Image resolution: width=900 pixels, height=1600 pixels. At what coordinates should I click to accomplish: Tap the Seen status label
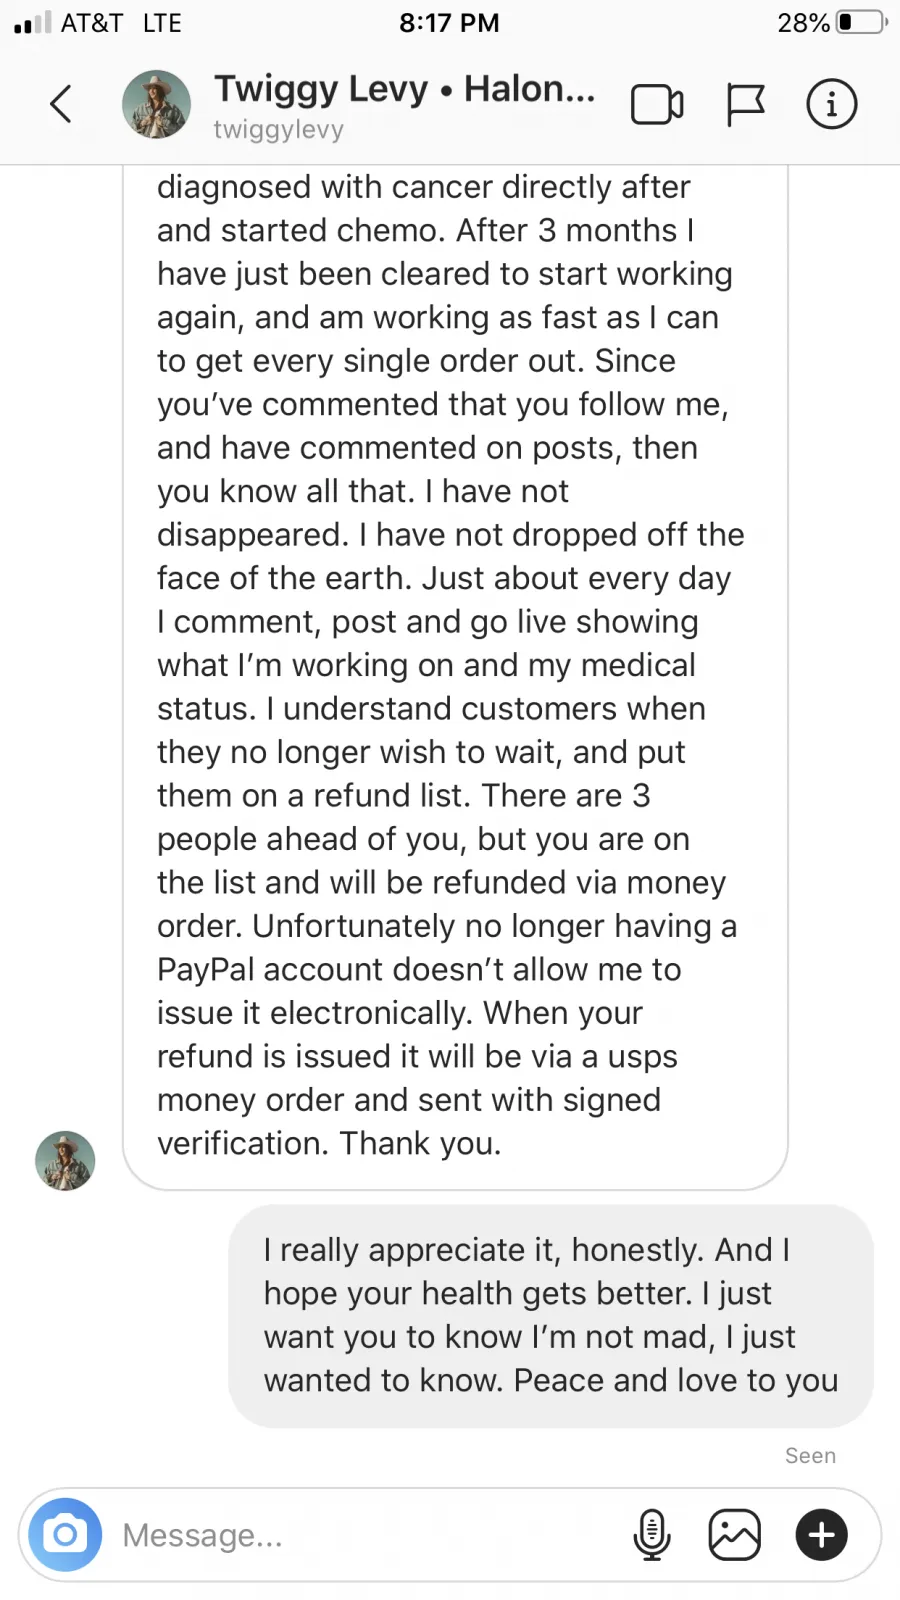(x=810, y=1456)
